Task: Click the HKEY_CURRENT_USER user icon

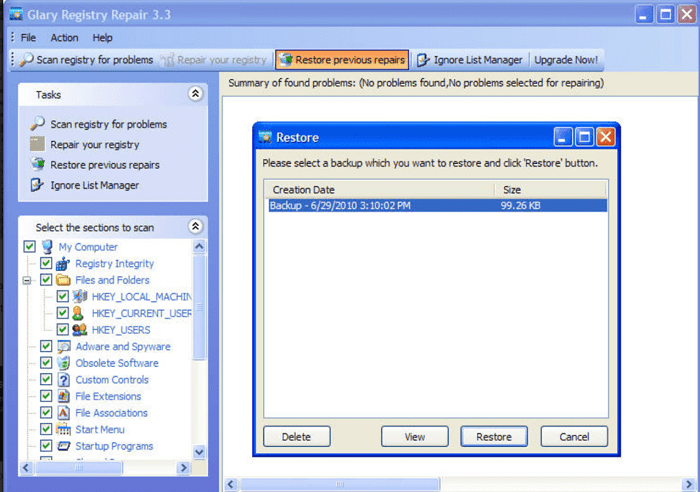Action: point(78,313)
